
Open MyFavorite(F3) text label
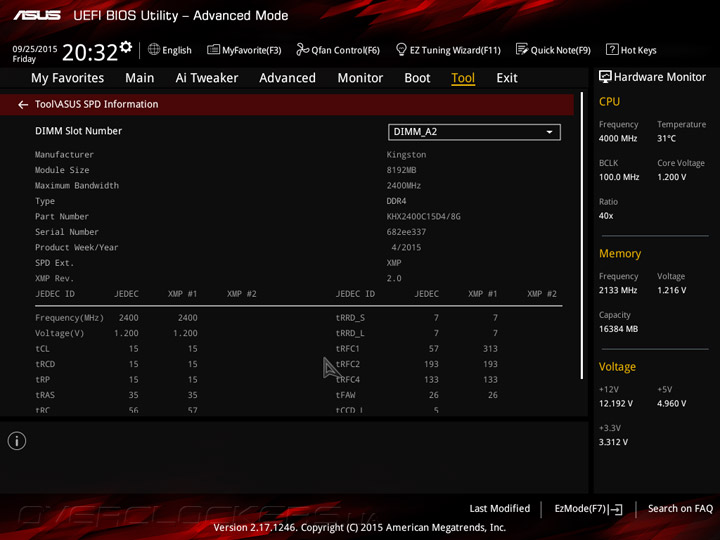(252, 50)
